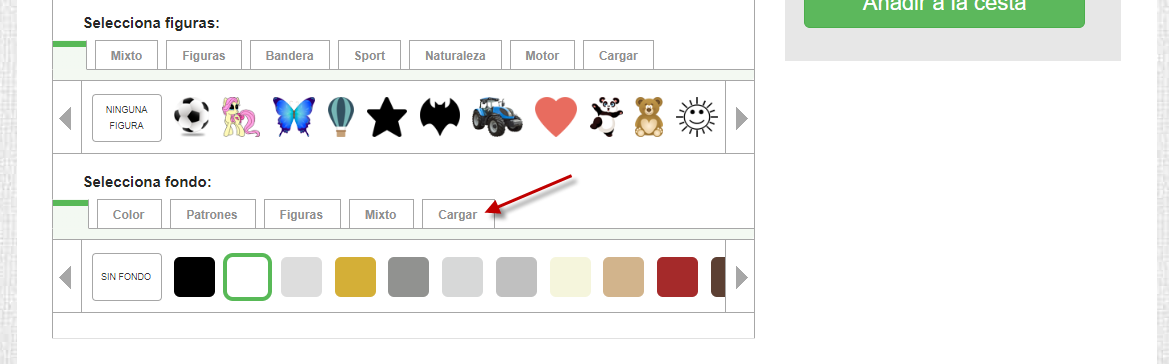Choose the panda figure

coord(606,117)
